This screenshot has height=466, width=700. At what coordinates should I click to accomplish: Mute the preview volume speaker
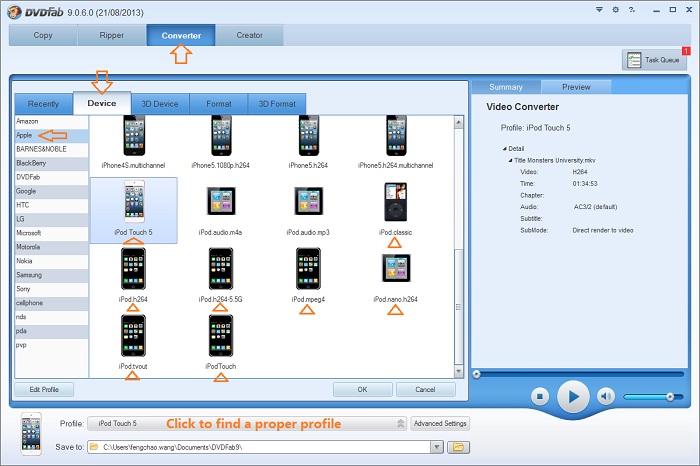[606, 396]
